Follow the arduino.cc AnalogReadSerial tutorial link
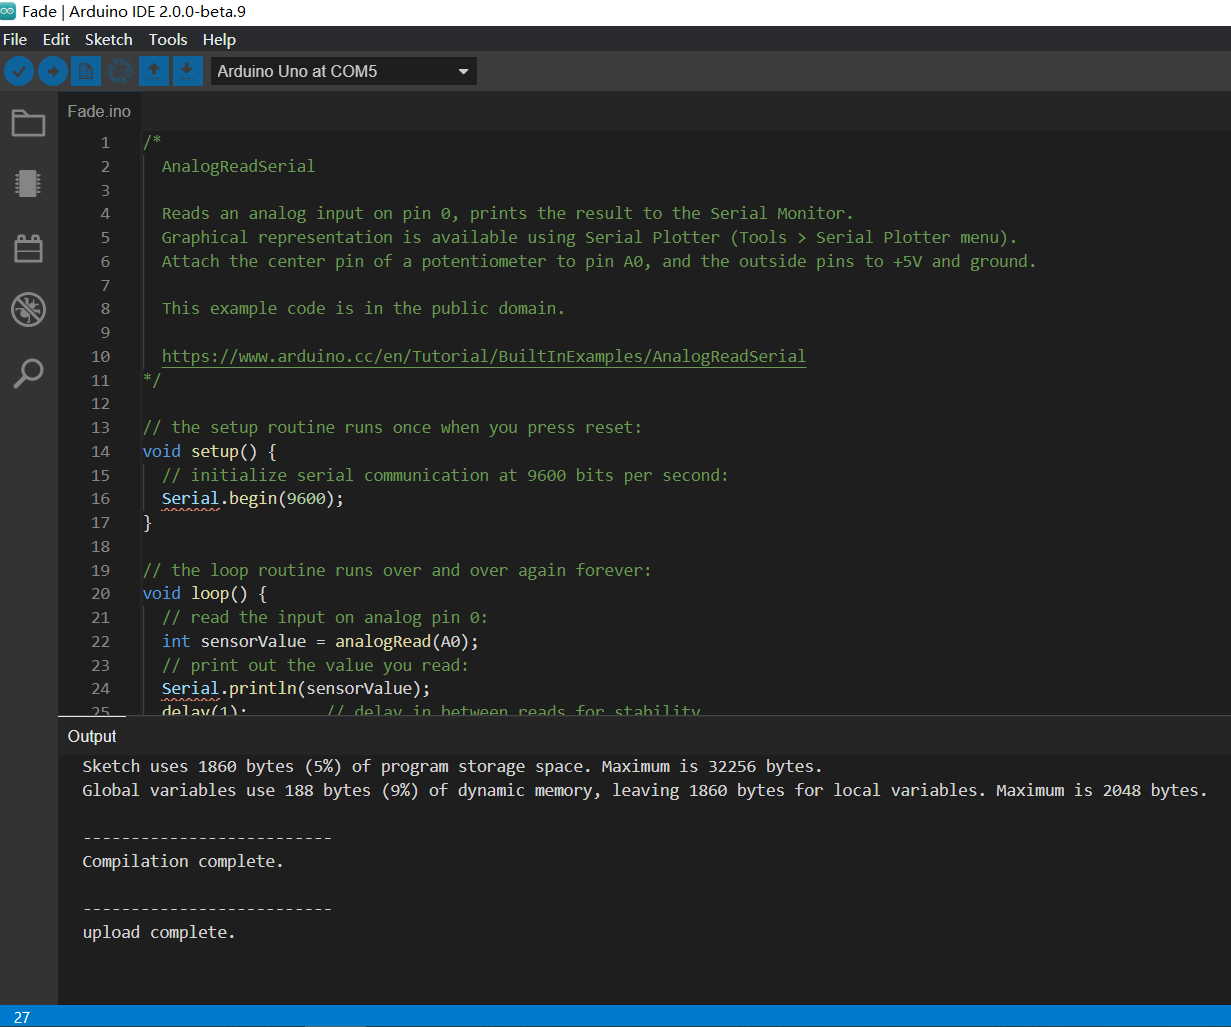Image resolution: width=1231 pixels, height=1027 pixels. pyautogui.click(x=483, y=356)
